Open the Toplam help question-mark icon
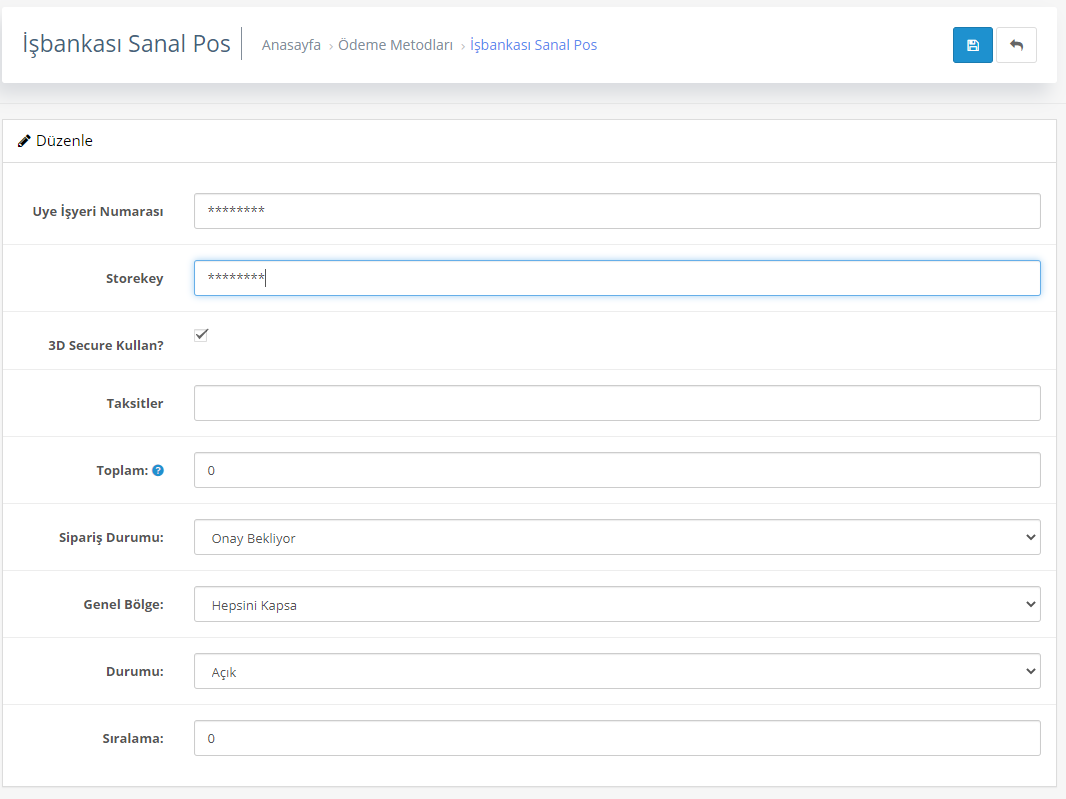The height and width of the screenshot is (799, 1066). coord(158,471)
